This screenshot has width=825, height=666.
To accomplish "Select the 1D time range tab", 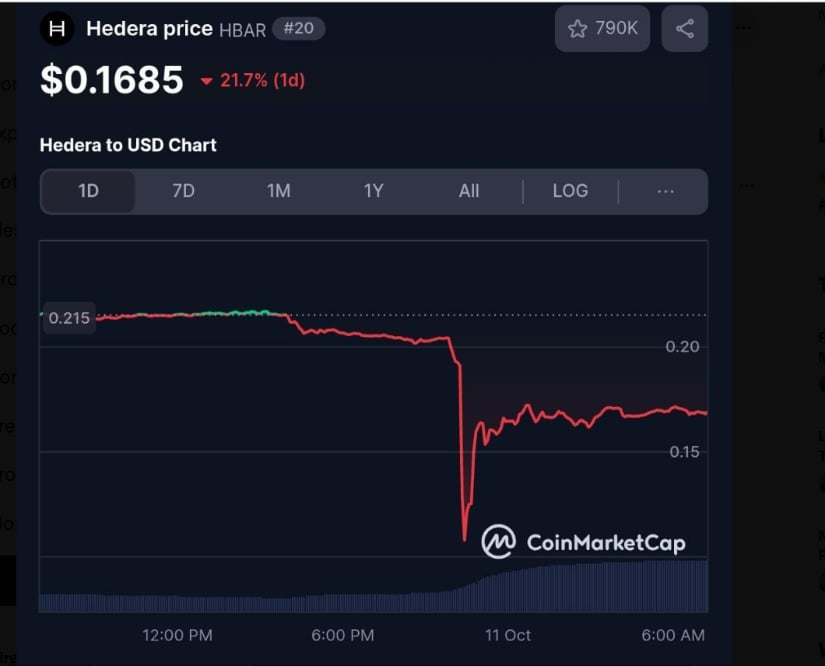I will (x=88, y=191).
